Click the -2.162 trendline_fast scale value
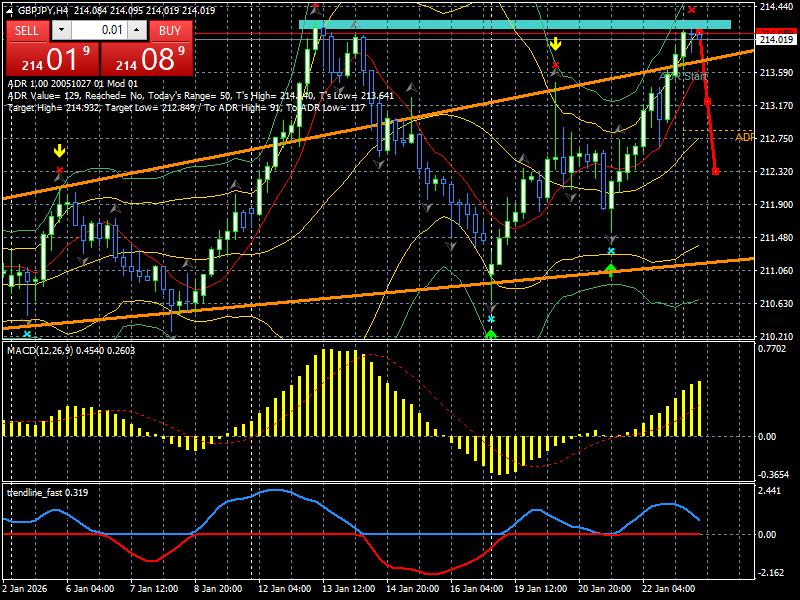 [x=771, y=572]
